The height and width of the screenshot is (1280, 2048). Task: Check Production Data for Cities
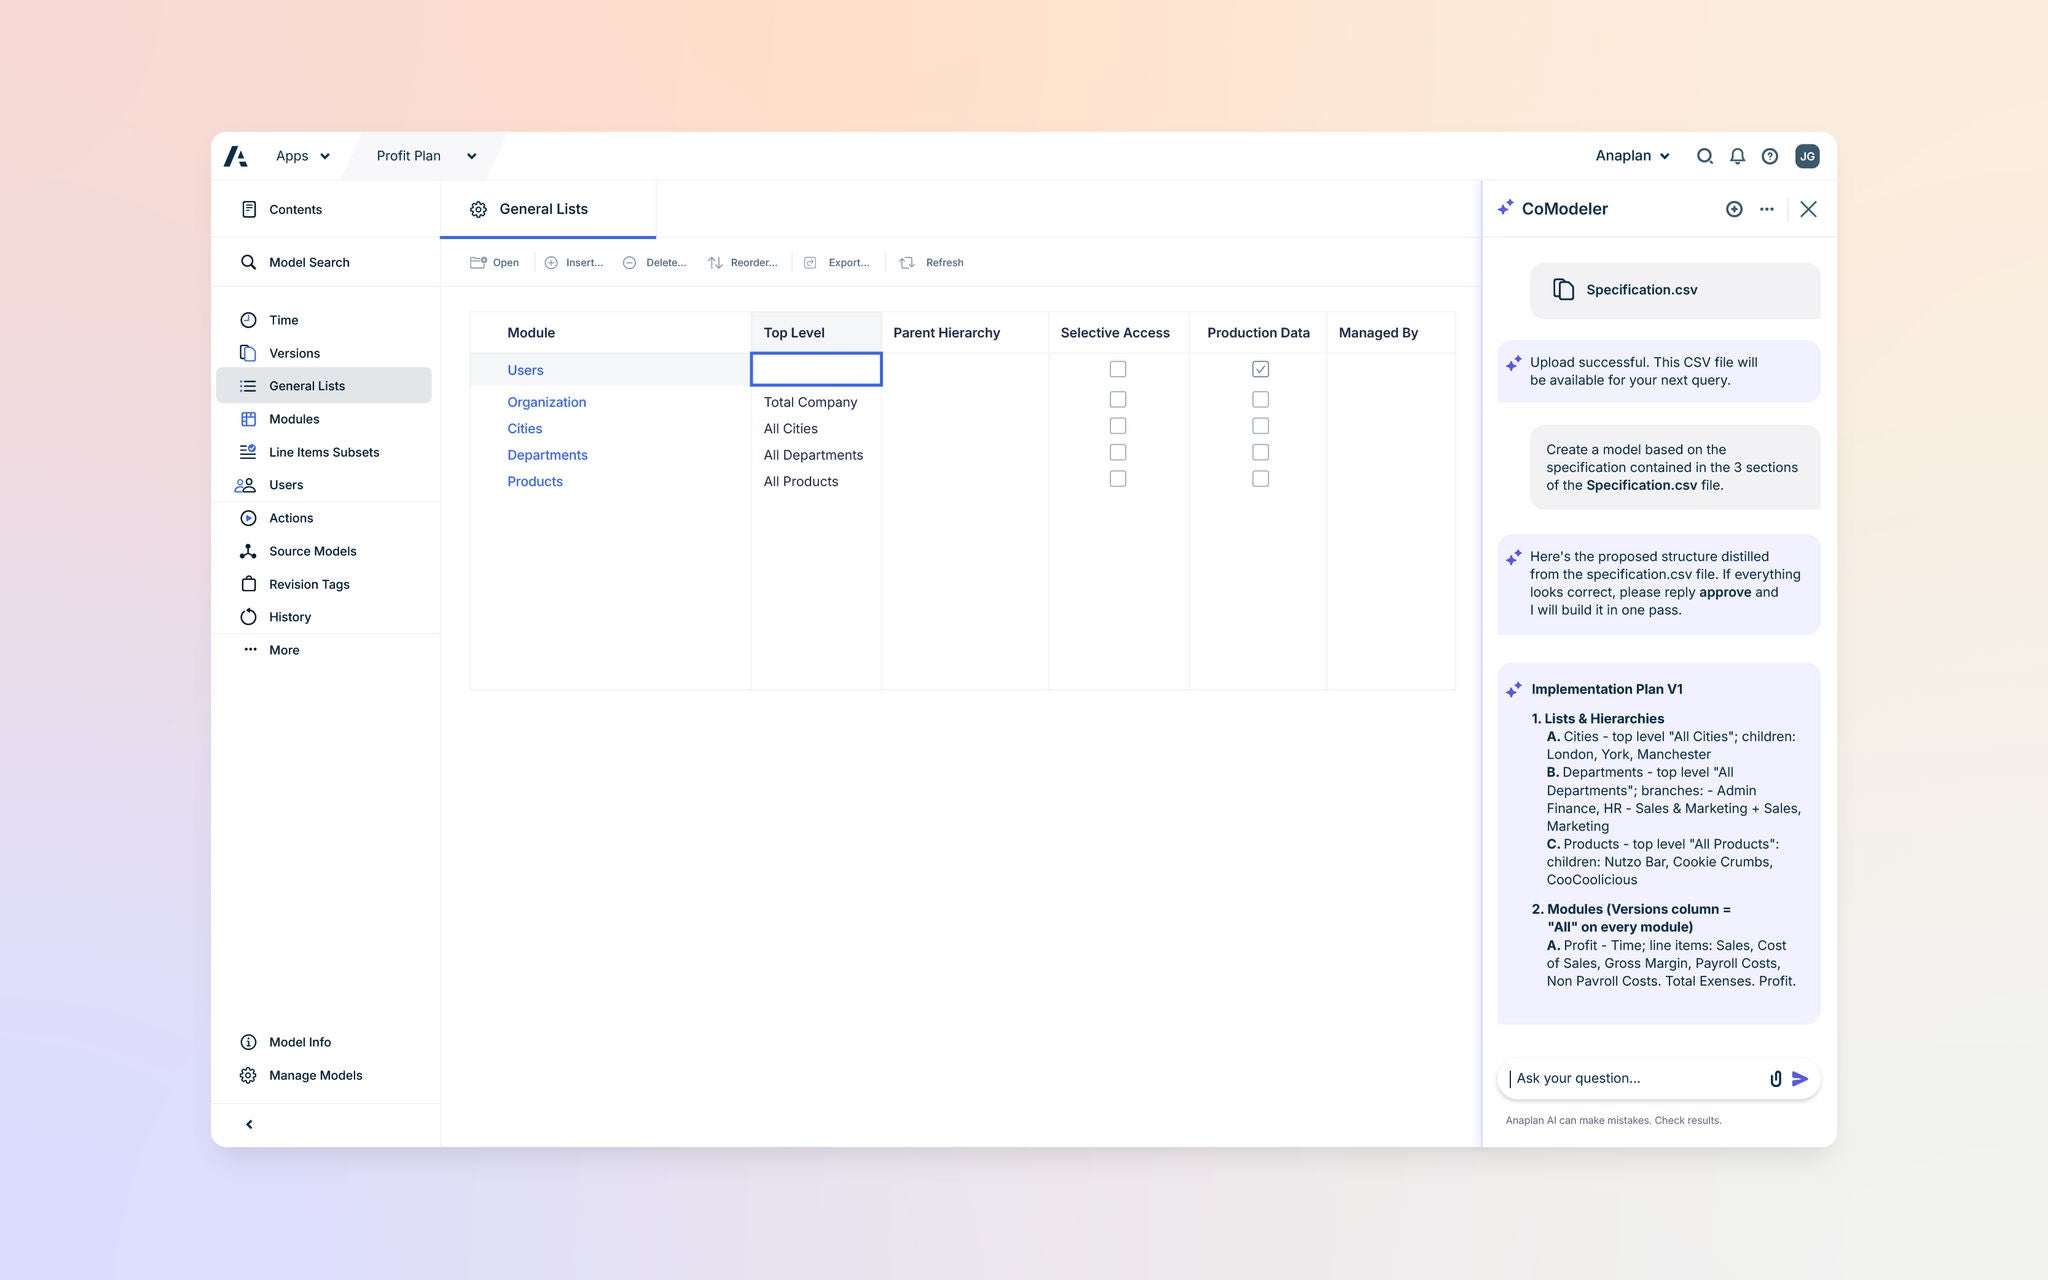1260,425
